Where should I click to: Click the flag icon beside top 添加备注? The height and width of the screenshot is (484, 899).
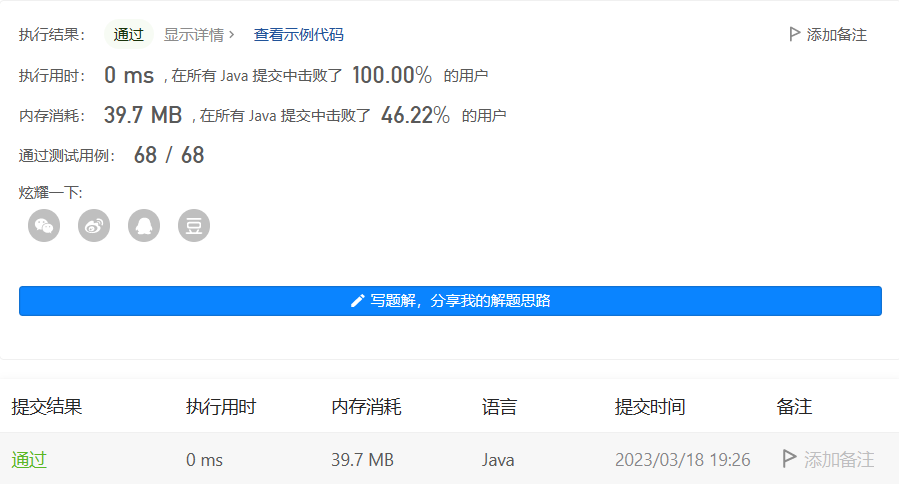(795, 34)
